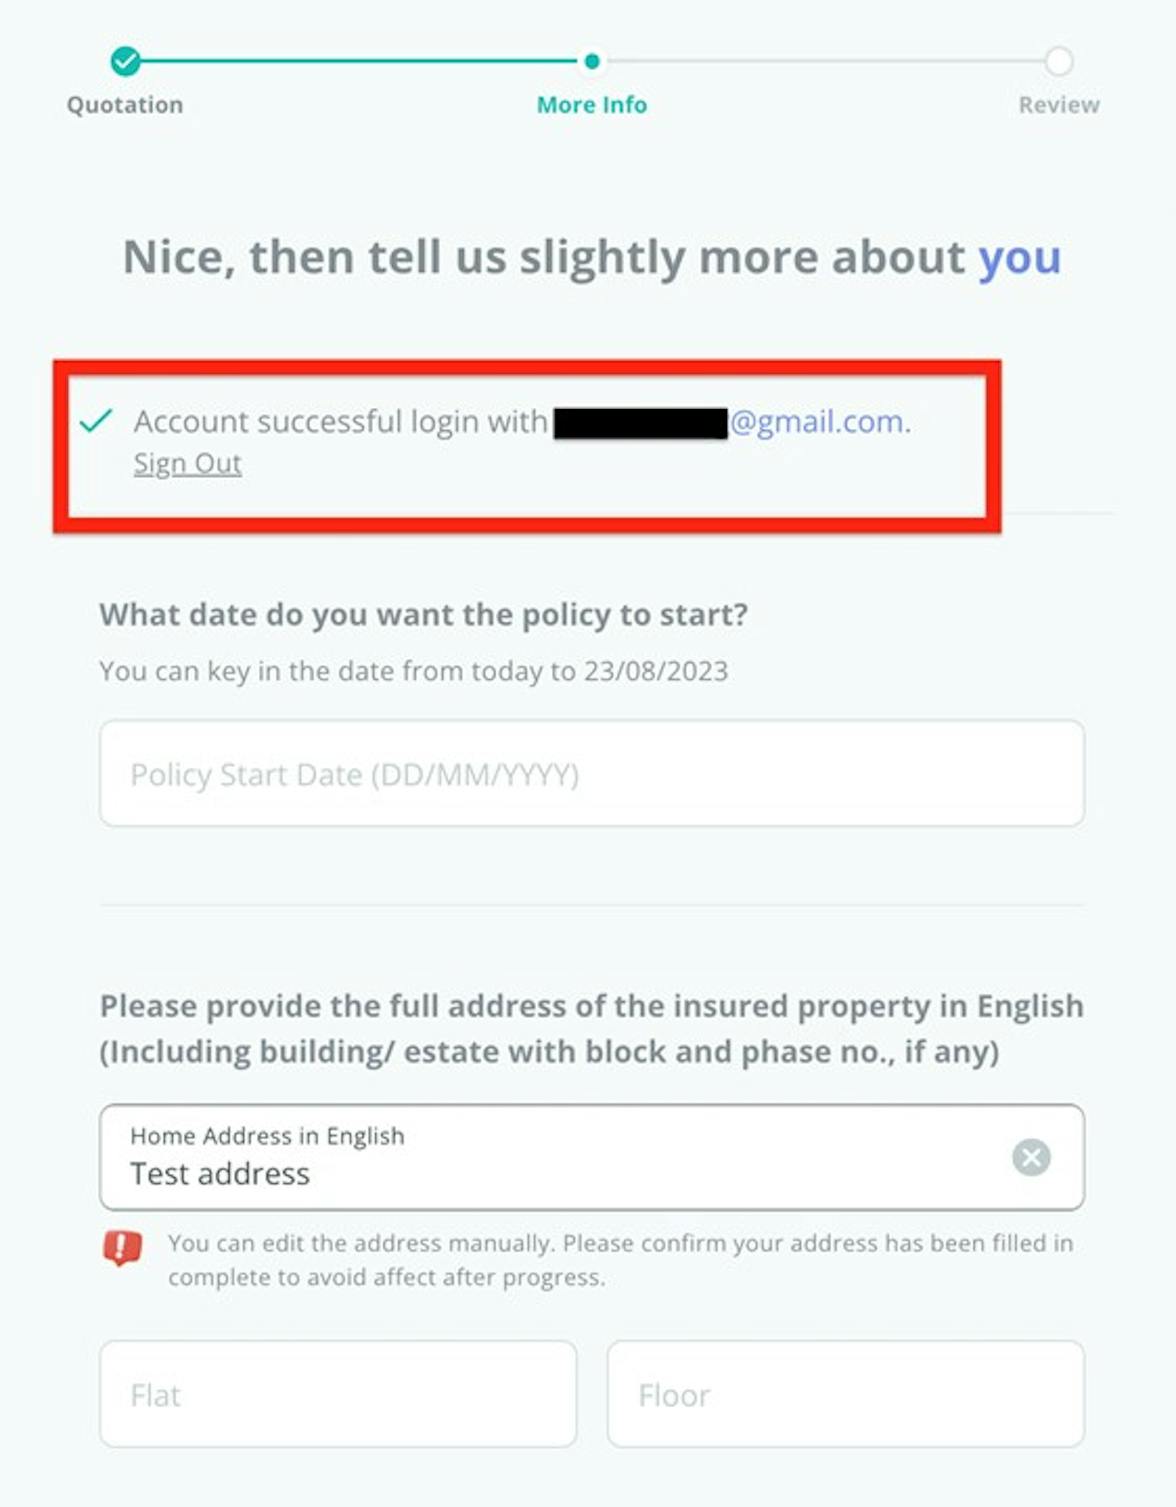Click into the Flat input box

tap(338, 1394)
